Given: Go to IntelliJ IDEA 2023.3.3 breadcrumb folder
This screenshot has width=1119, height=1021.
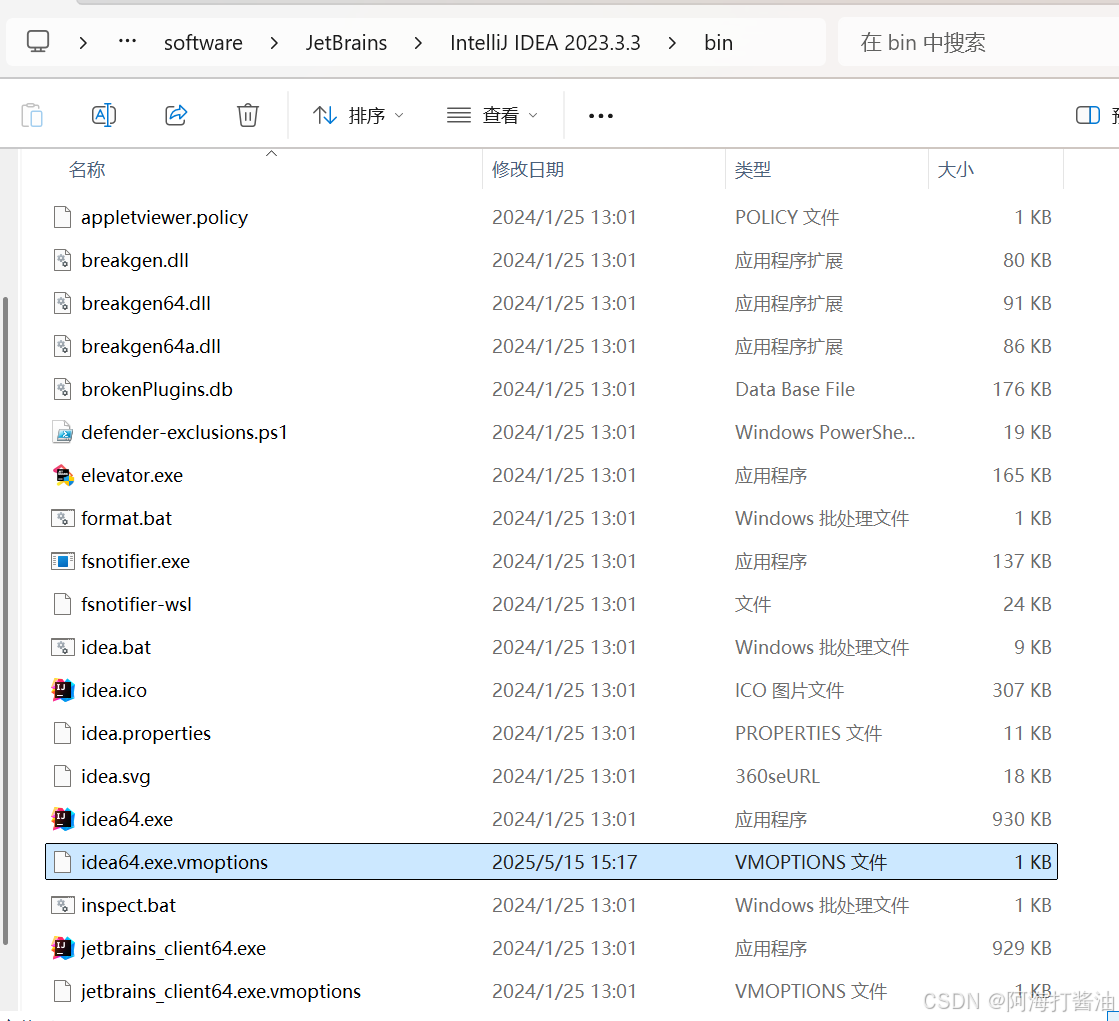Looking at the screenshot, I should tap(545, 43).
